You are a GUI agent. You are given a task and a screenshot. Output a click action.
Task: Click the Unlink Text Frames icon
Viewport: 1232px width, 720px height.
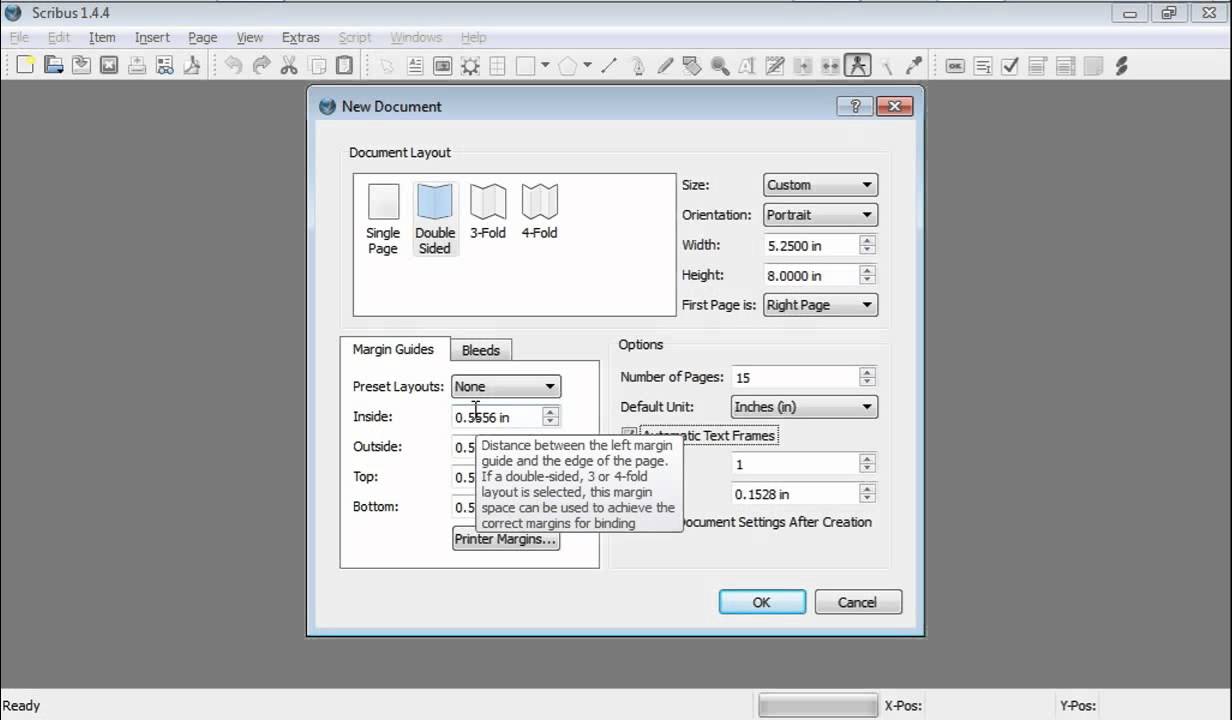(830, 65)
